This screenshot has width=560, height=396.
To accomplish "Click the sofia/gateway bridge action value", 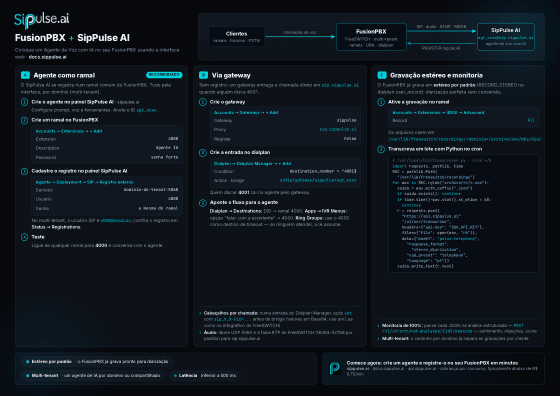I will (318, 180).
